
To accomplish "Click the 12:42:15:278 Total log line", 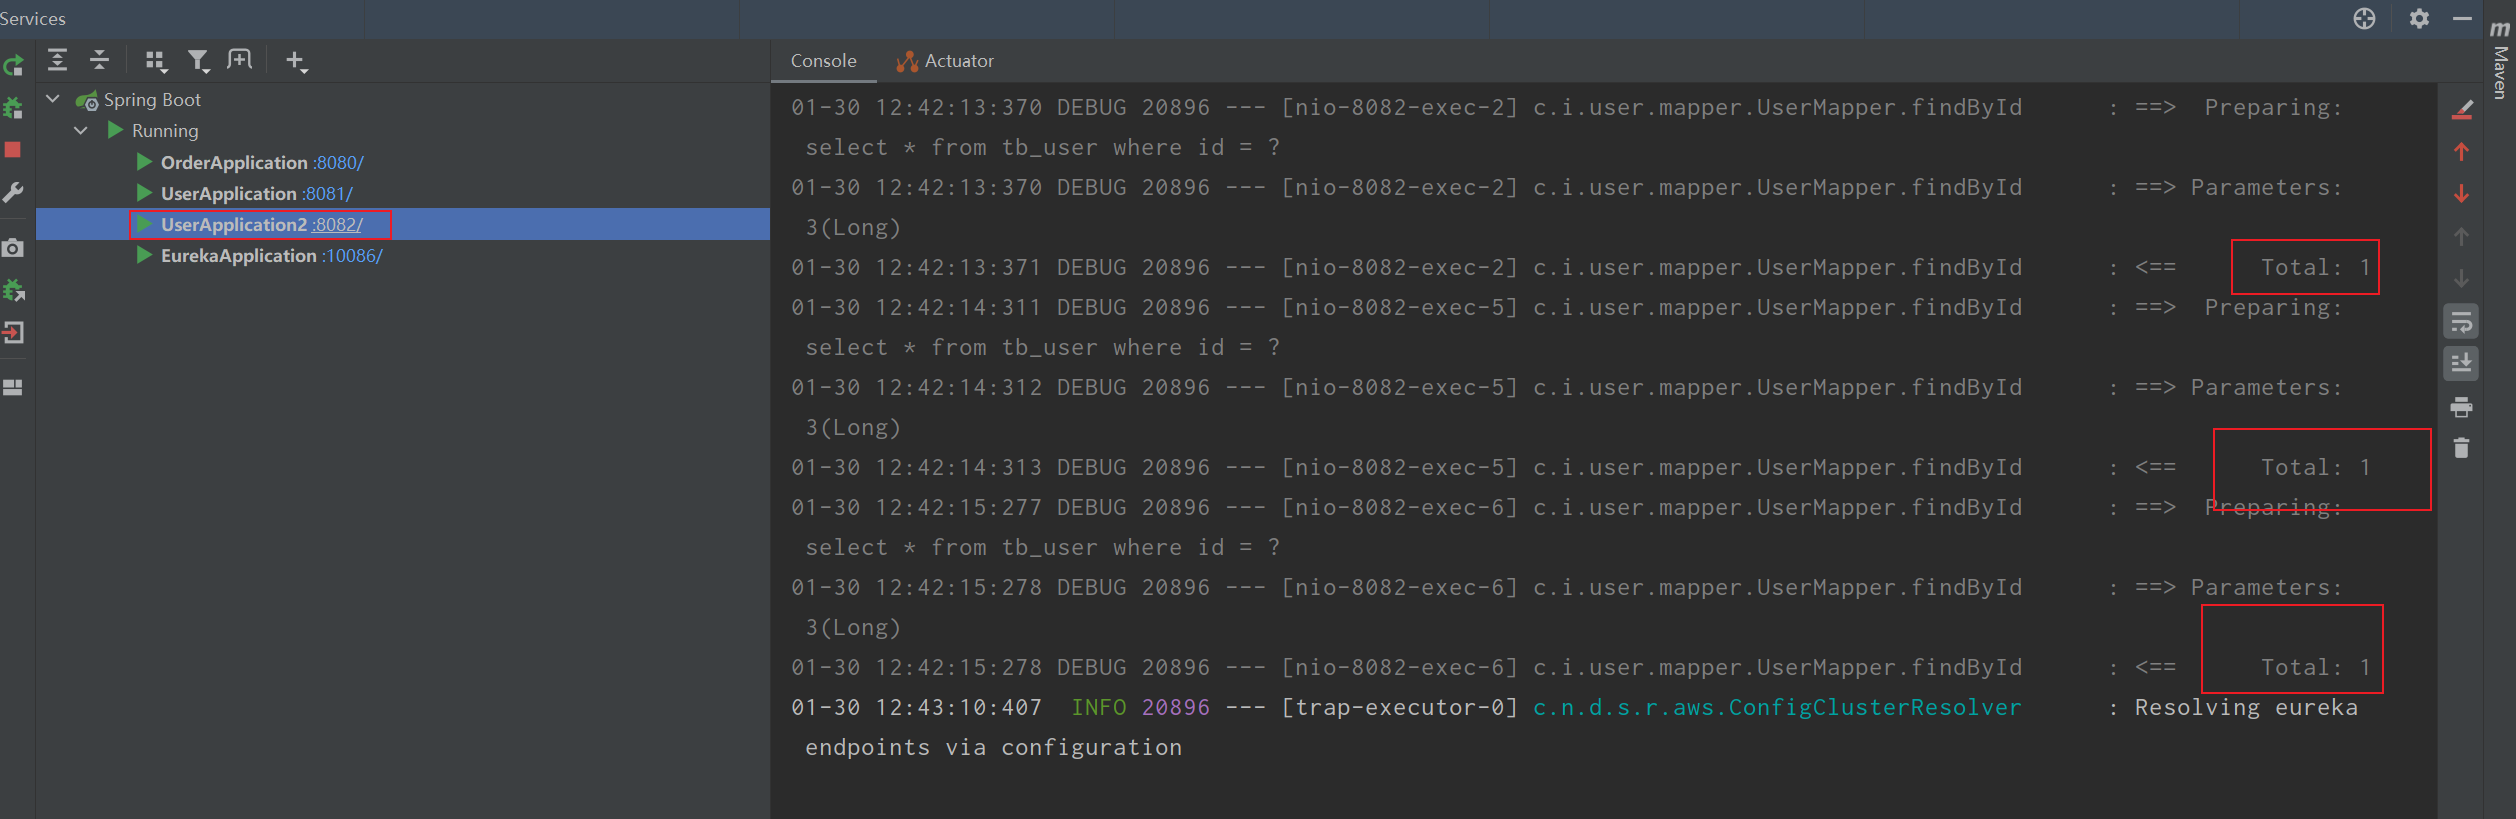I will tap(1580, 667).
